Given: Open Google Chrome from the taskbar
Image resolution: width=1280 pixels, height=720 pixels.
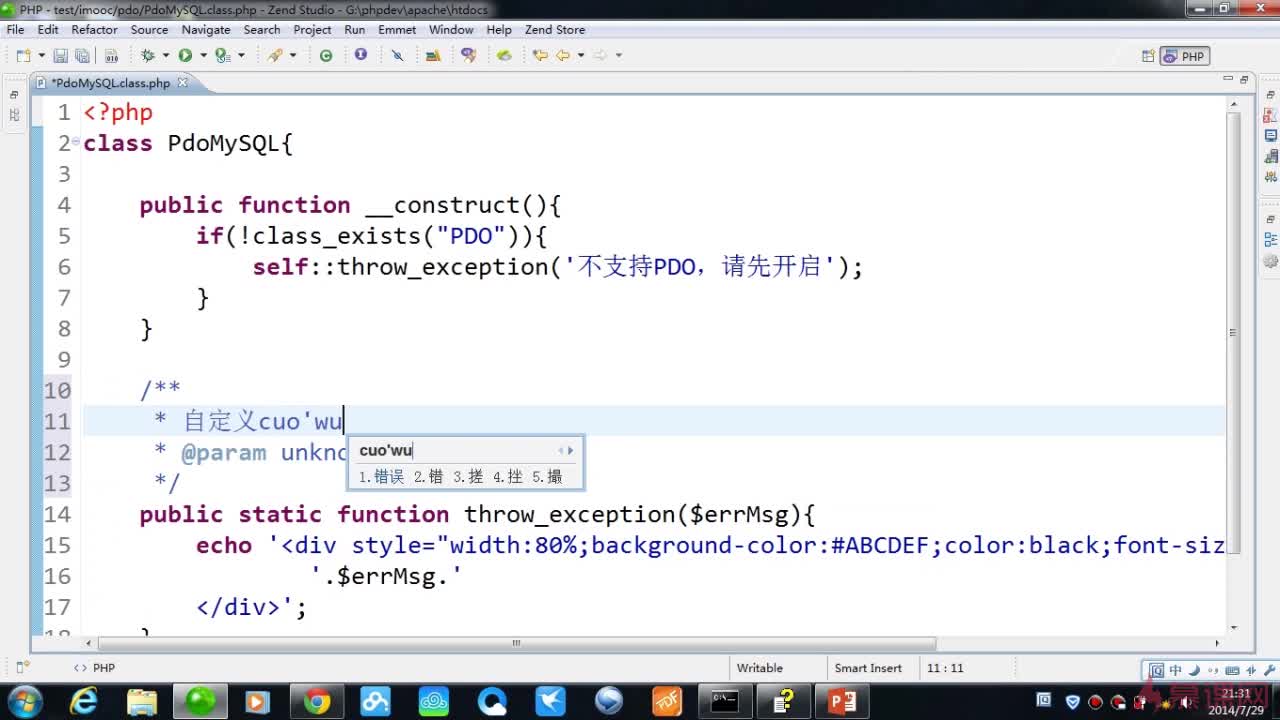Looking at the screenshot, I should pyautogui.click(x=317, y=702).
